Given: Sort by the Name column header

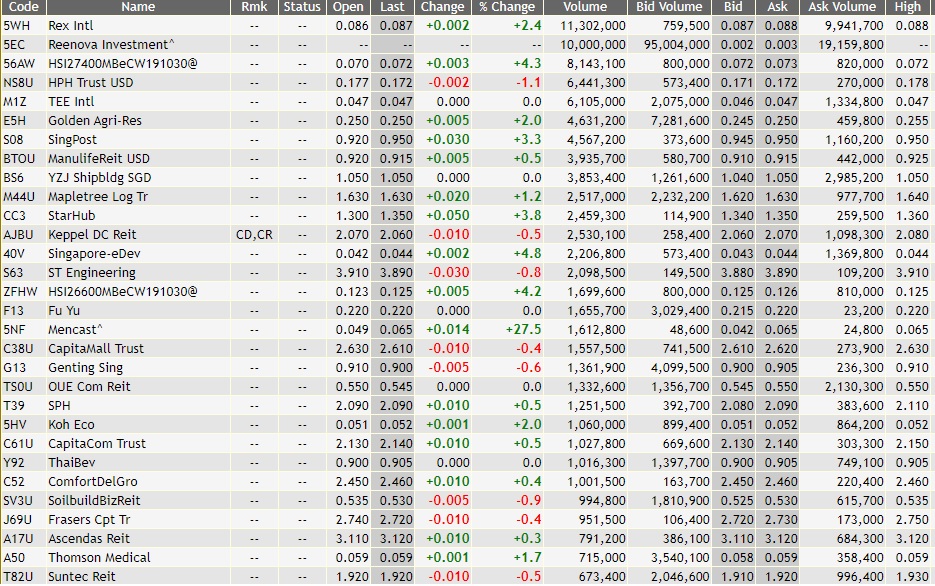Looking at the screenshot, I should [138, 7].
